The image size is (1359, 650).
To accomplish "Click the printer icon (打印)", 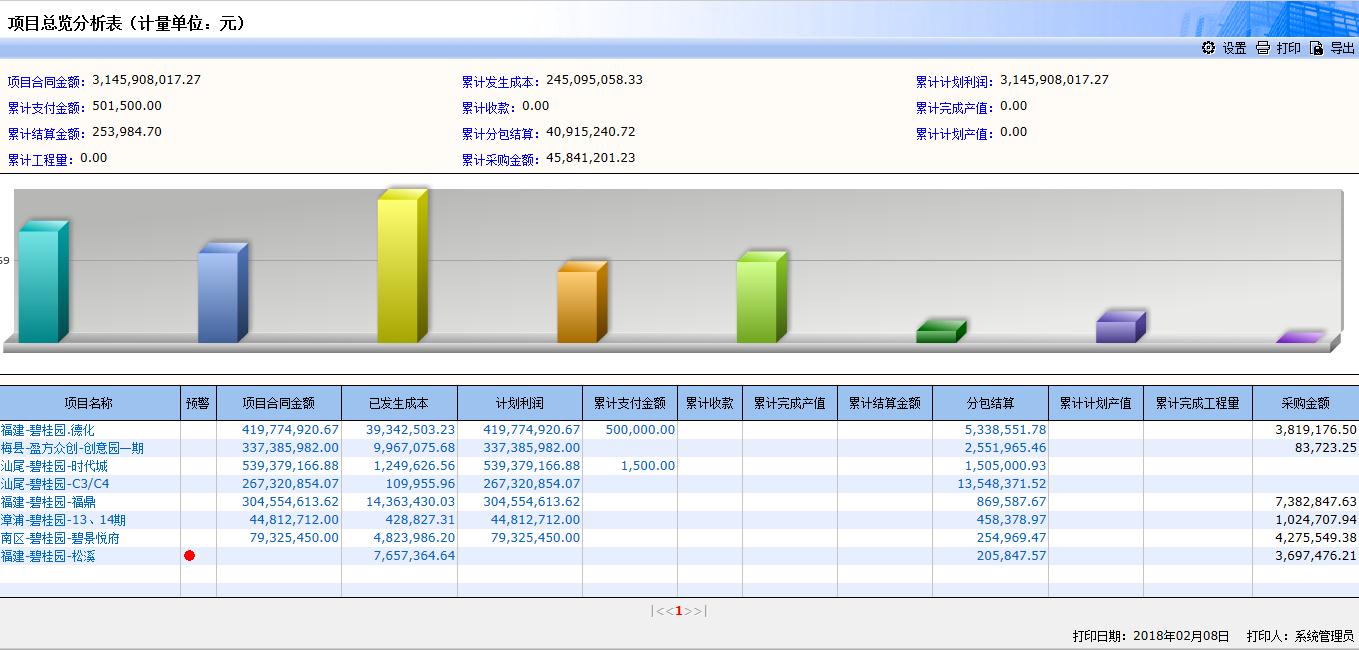I will click(x=1263, y=48).
